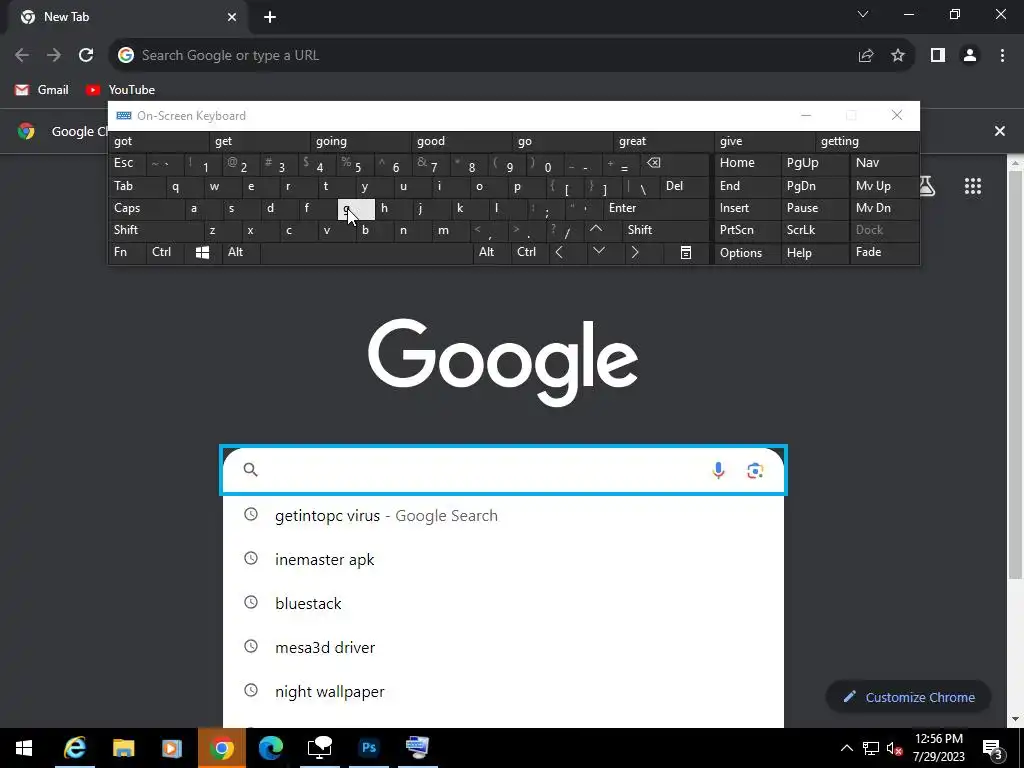
Task: Click the Windows logo key on the keyboard
Action: pyautogui.click(x=202, y=253)
